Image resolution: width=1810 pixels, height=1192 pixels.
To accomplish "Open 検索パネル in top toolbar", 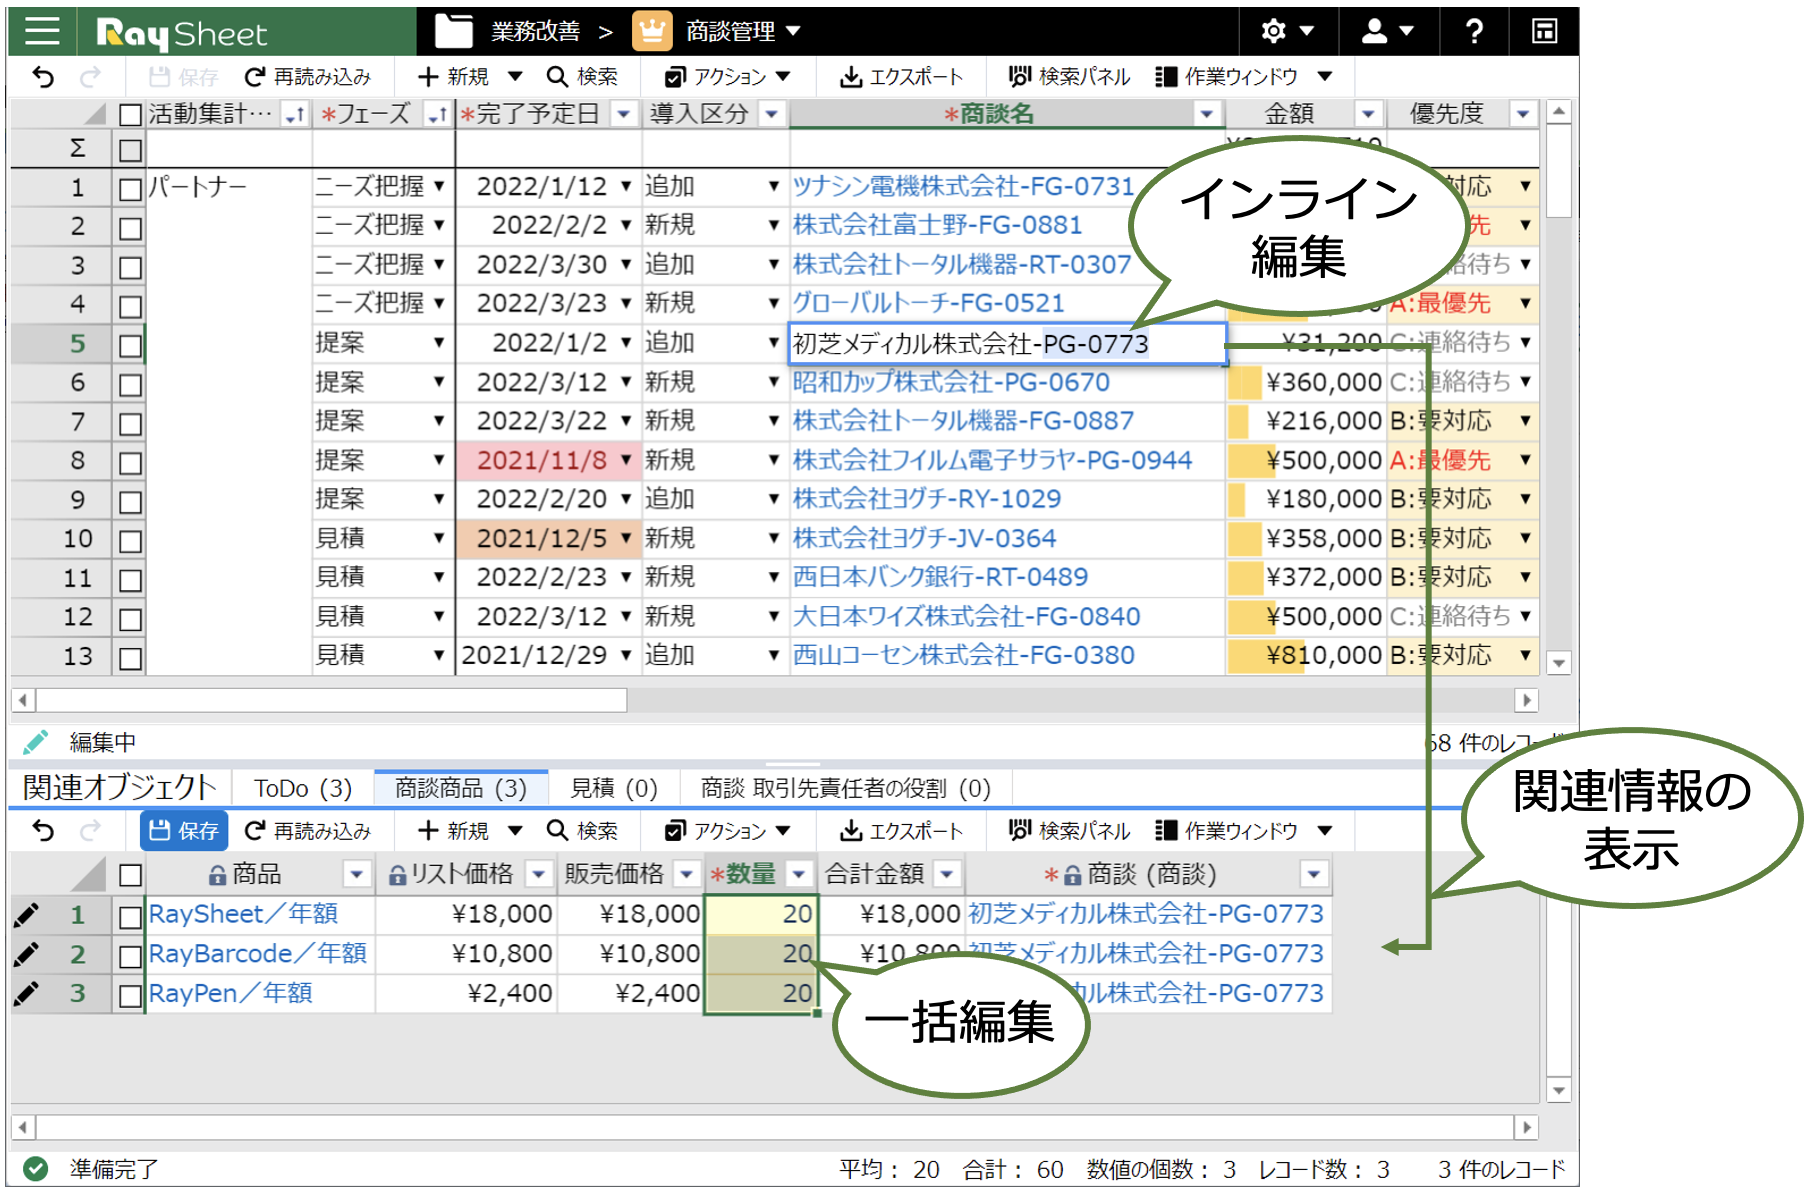I will [1069, 77].
